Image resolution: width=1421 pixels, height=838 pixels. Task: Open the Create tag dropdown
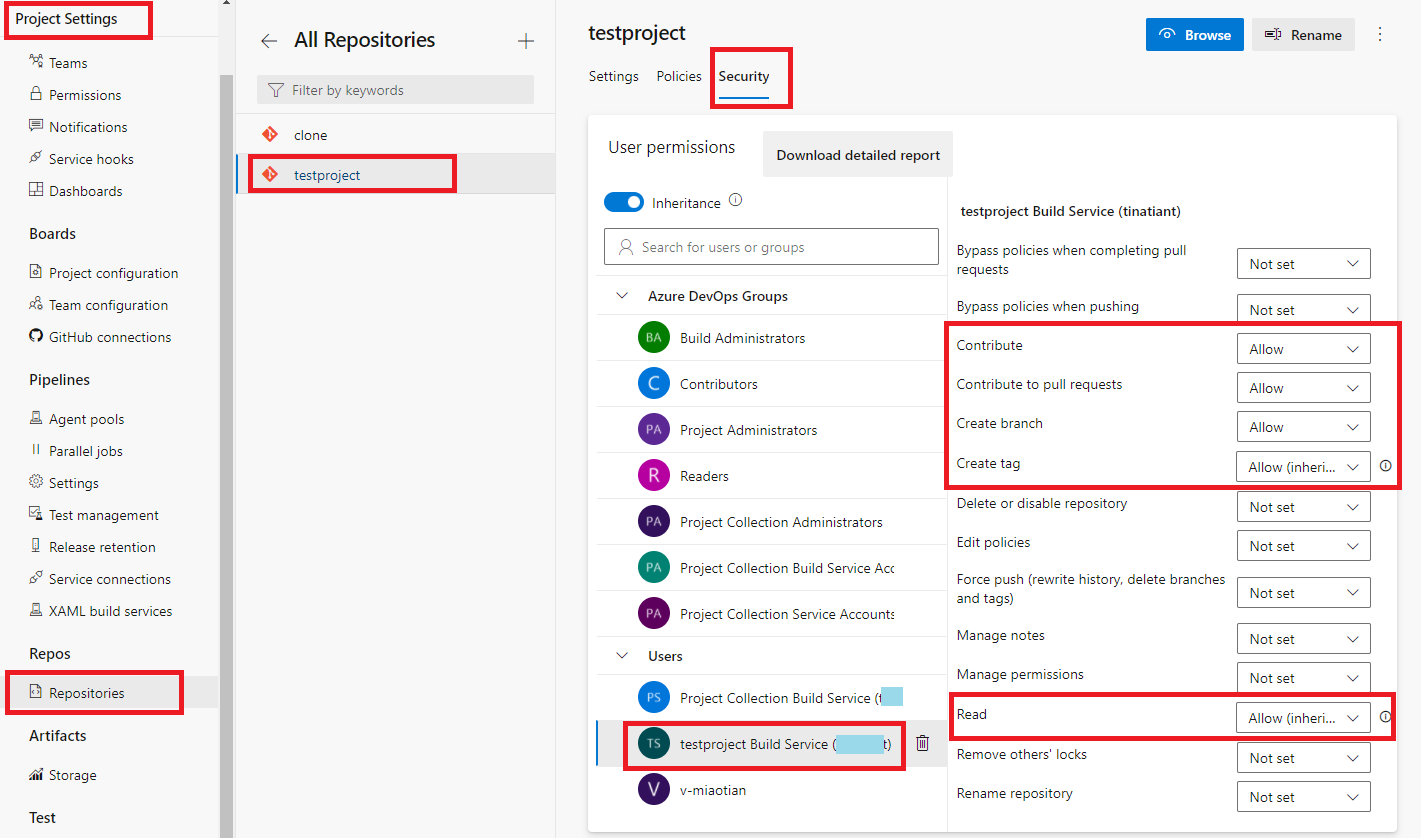tap(1303, 467)
